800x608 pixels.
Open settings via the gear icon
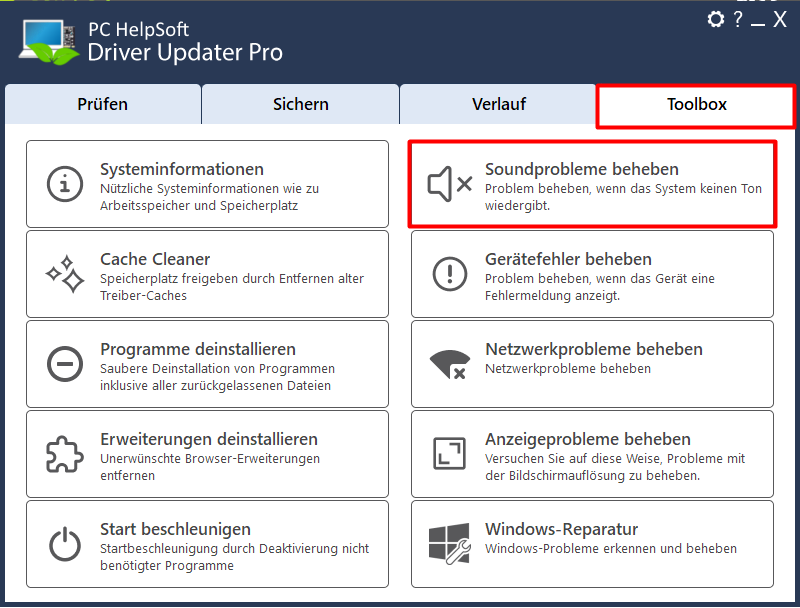(x=715, y=19)
